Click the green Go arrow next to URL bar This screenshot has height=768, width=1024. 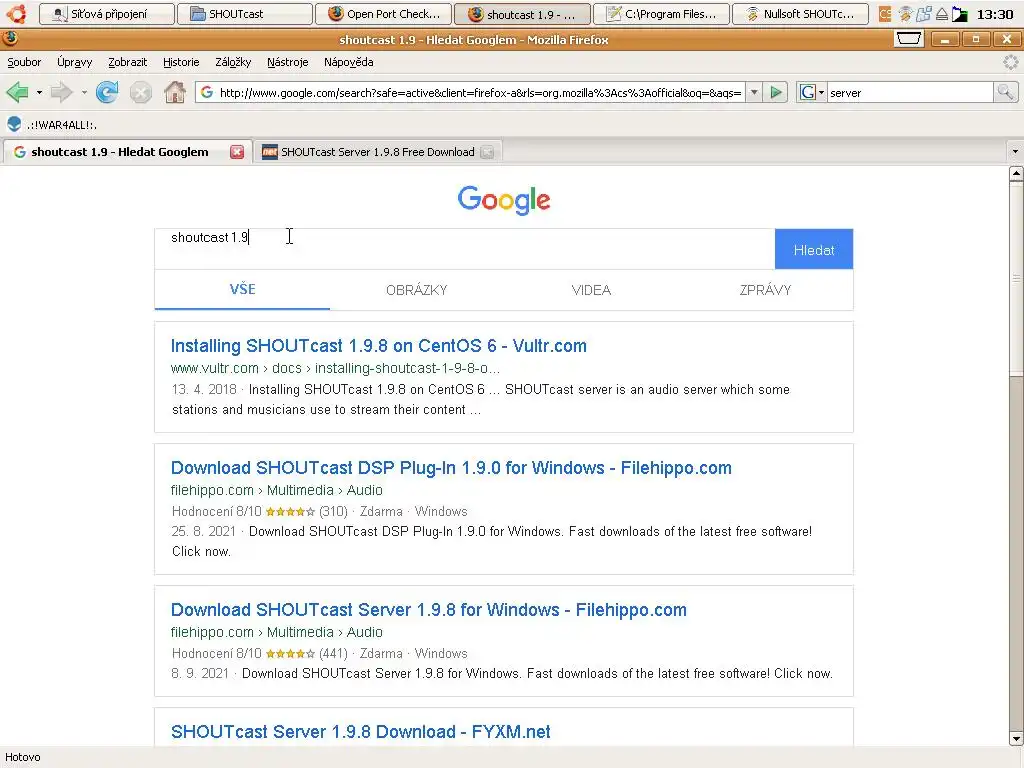pyautogui.click(x=776, y=93)
